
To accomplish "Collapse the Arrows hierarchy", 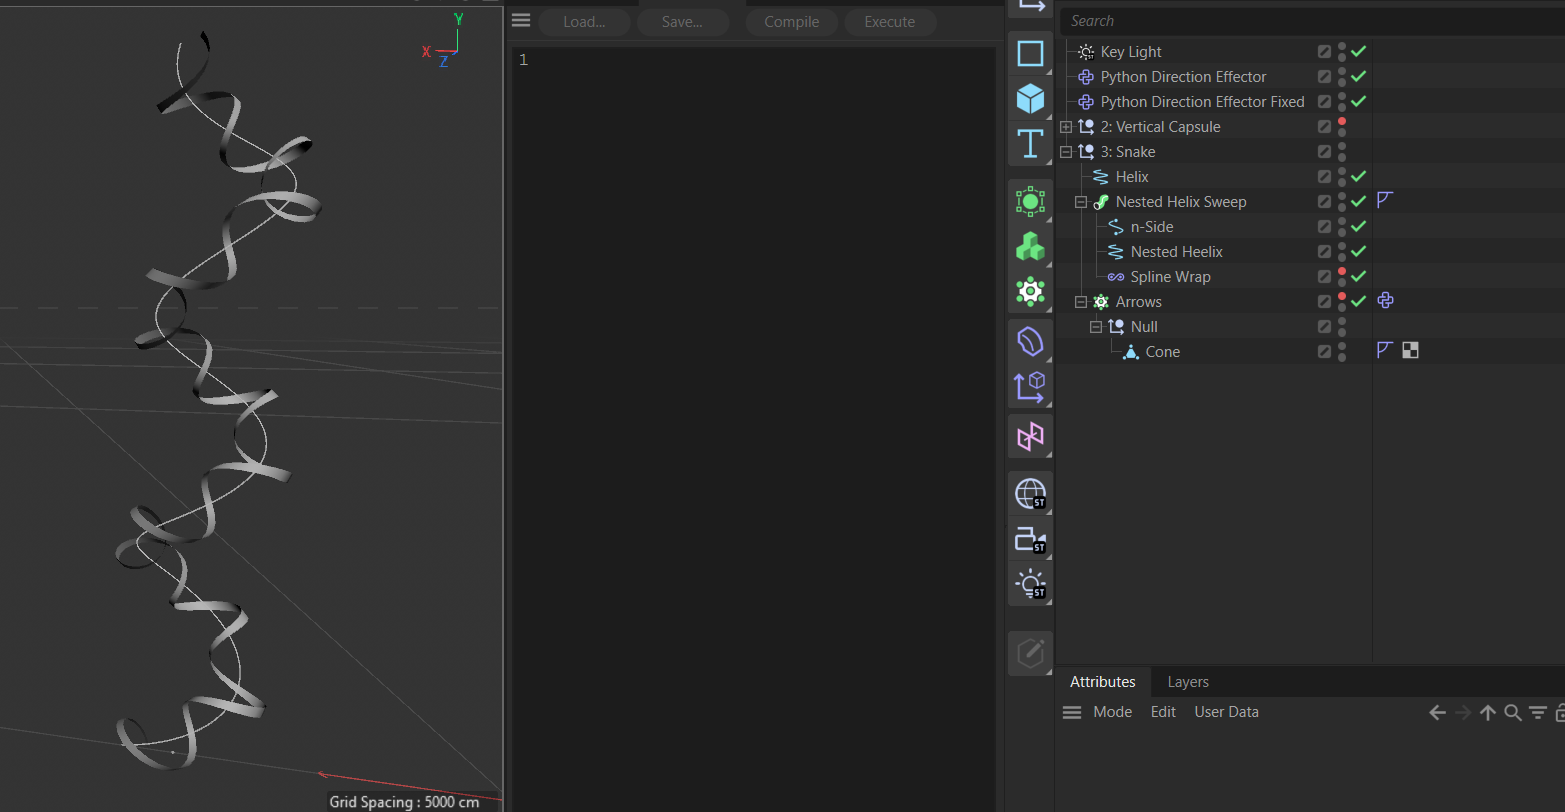I will tap(1081, 302).
